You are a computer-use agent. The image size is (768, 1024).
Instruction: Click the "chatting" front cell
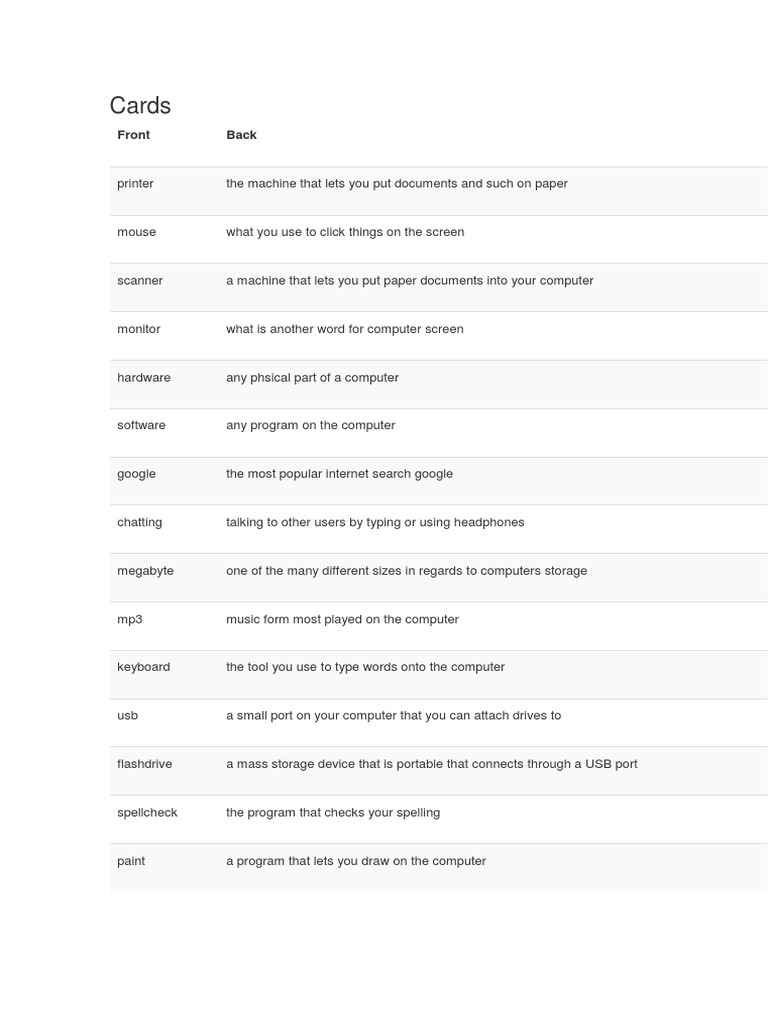139,522
